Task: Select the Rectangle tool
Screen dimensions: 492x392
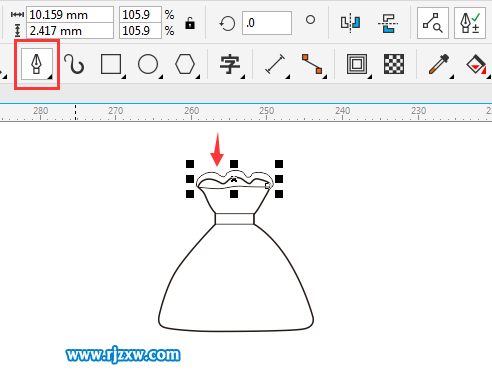Action: 111,64
